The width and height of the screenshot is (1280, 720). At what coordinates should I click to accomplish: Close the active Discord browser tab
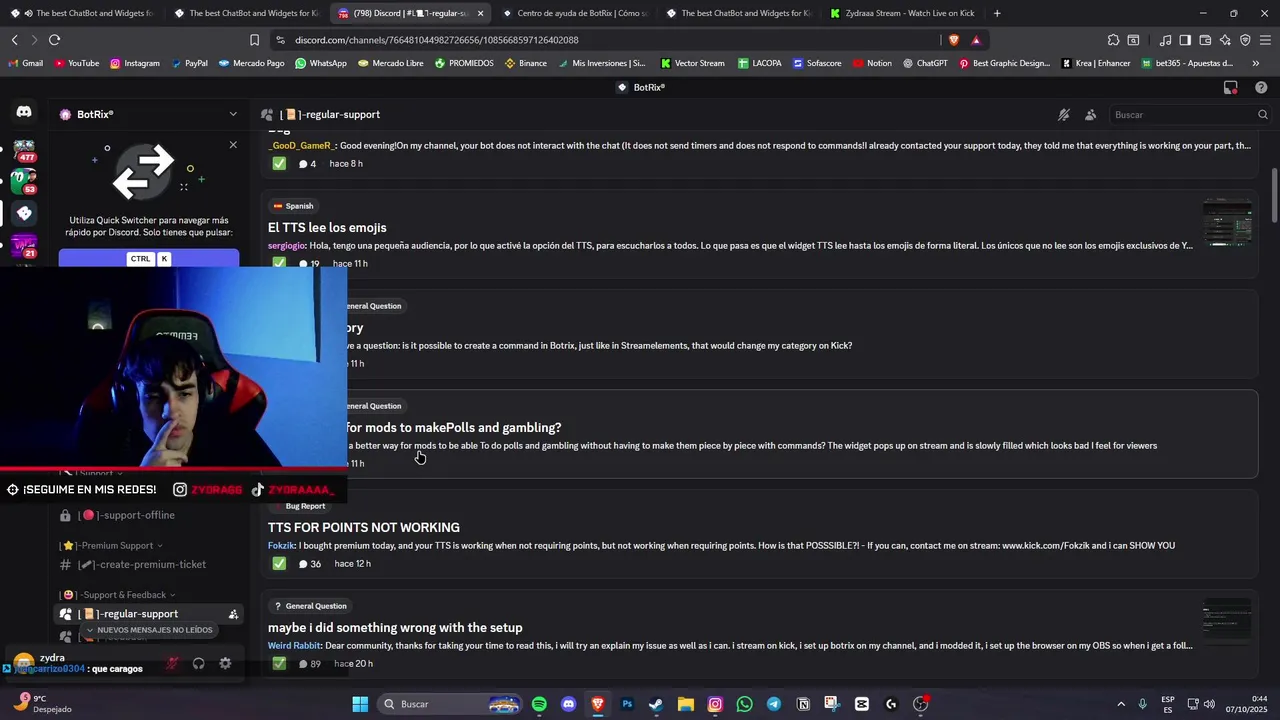[x=480, y=13]
